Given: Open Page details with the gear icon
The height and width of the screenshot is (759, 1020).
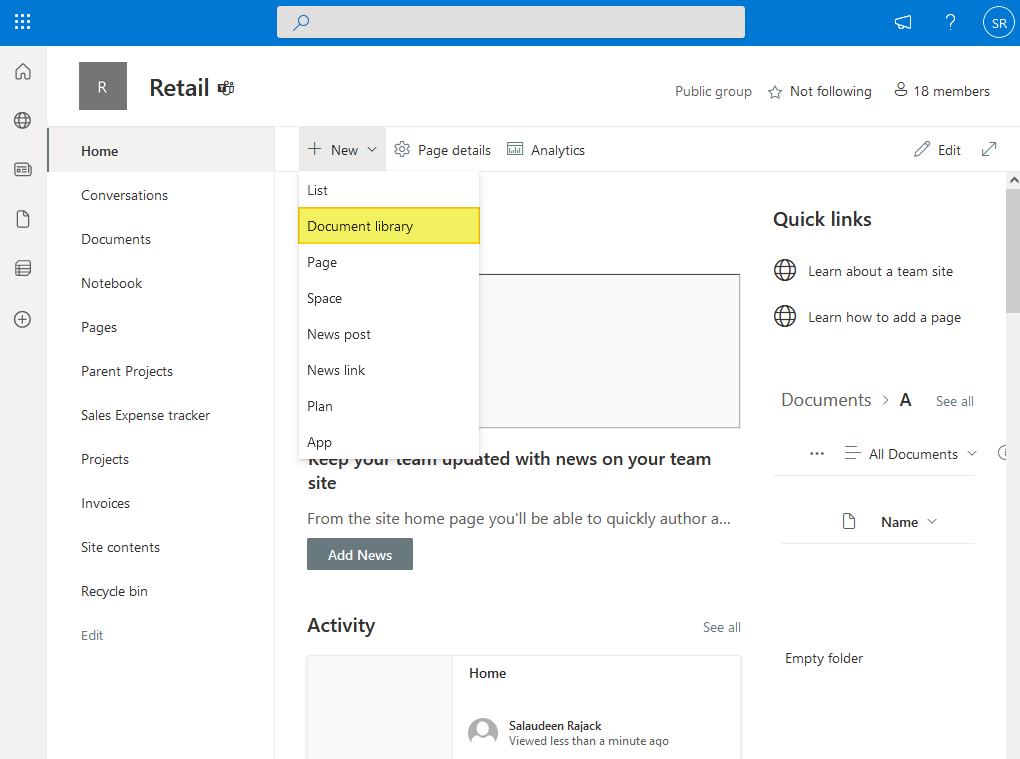Looking at the screenshot, I should (x=442, y=149).
